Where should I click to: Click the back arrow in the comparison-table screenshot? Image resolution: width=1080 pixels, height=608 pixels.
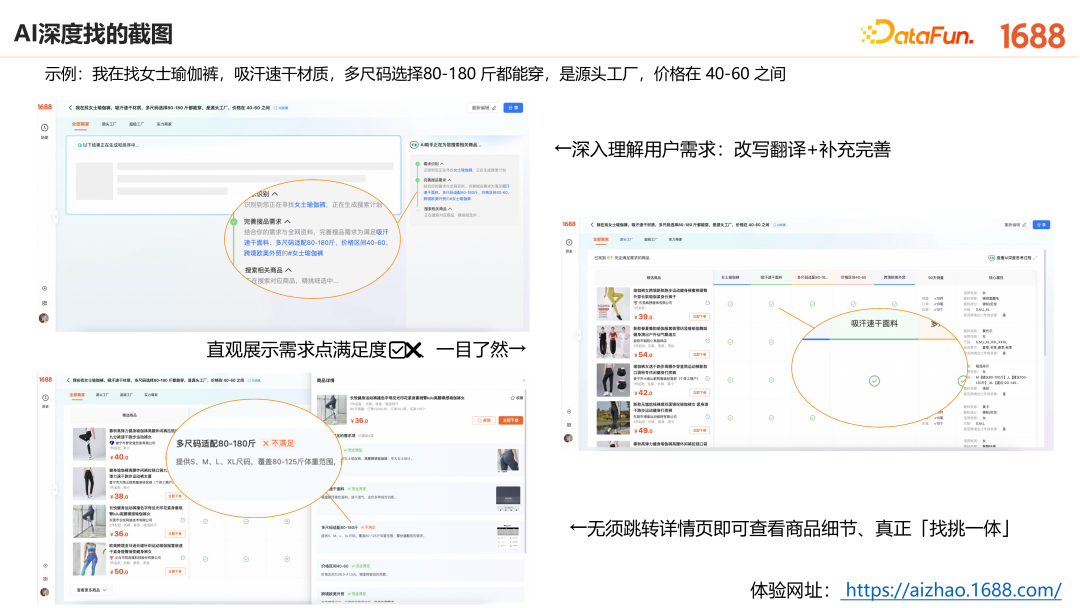(x=592, y=224)
